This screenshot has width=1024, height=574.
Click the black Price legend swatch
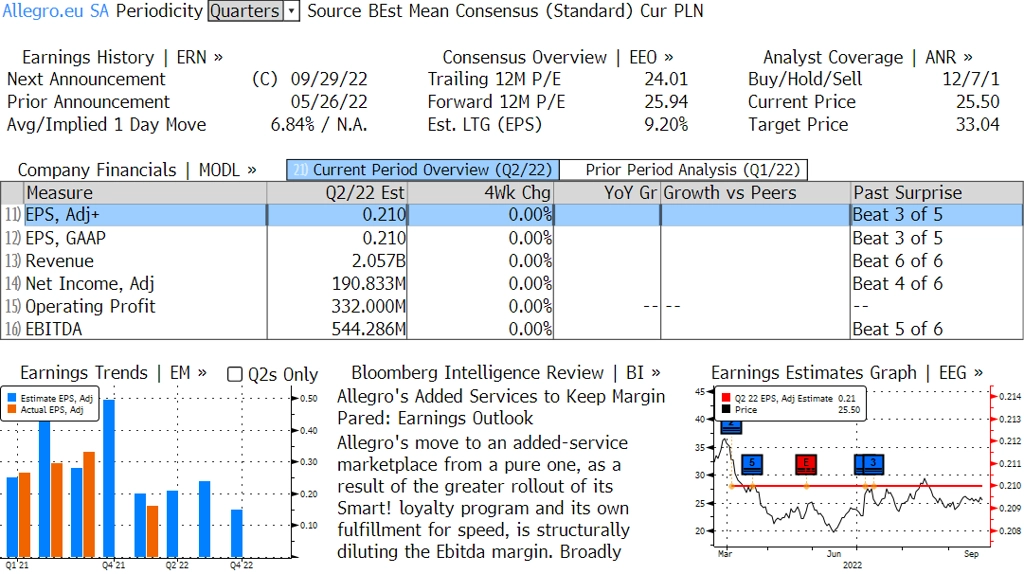tap(726, 409)
